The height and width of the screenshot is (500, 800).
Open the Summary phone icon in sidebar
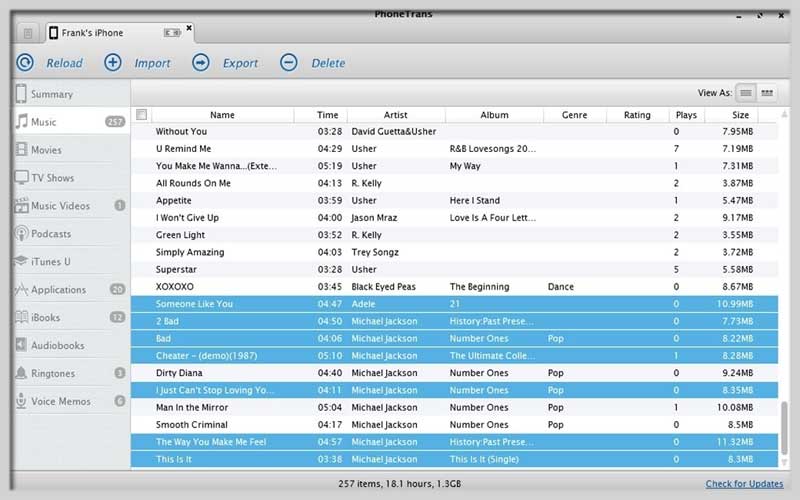tap(21, 94)
